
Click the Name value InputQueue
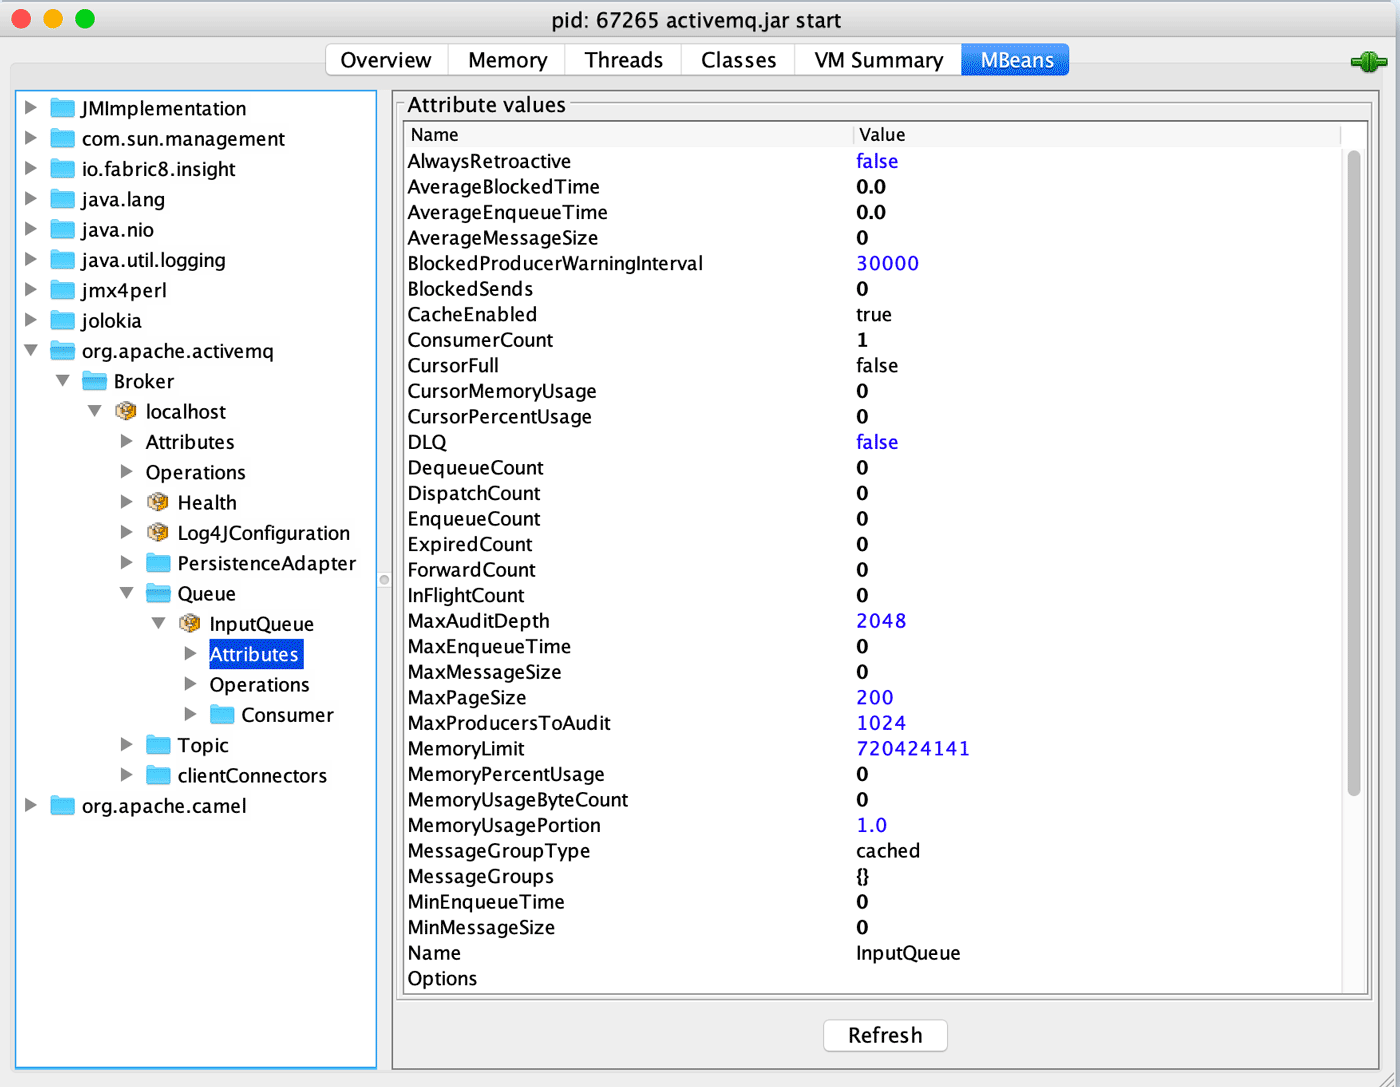tap(908, 953)
